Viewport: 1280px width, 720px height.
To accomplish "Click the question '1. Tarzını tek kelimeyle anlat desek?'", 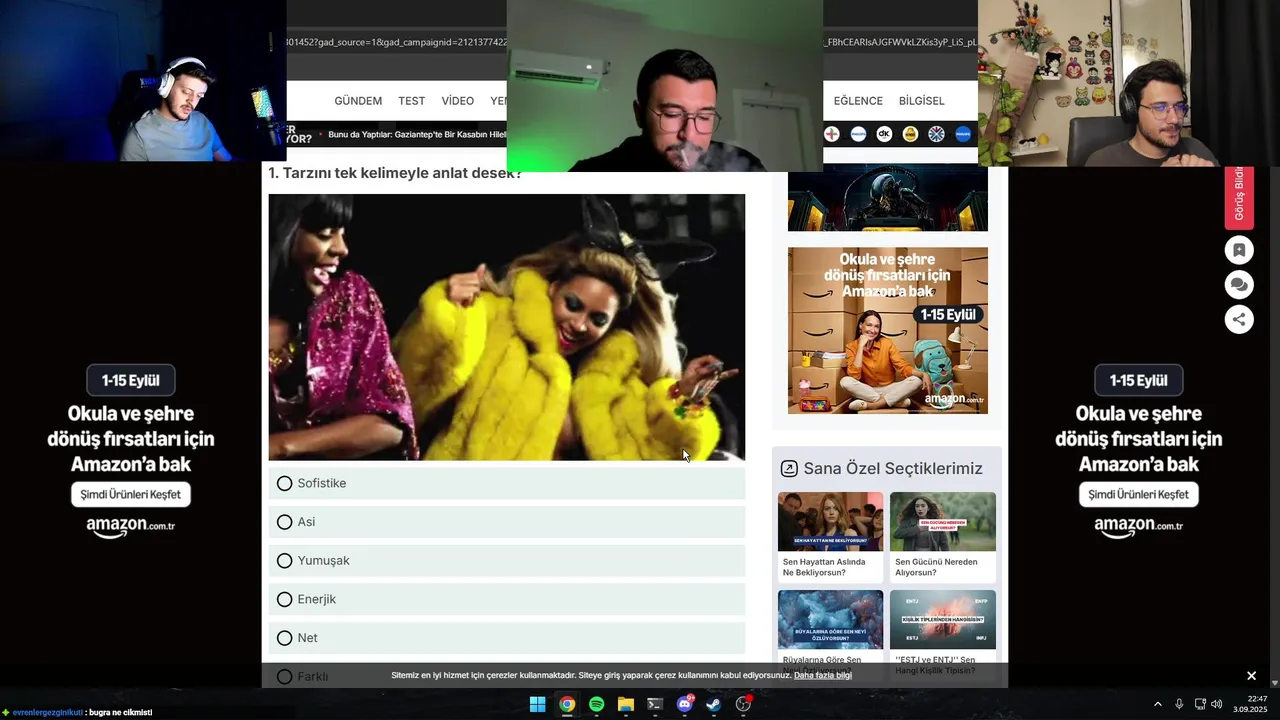I will 395,173.
